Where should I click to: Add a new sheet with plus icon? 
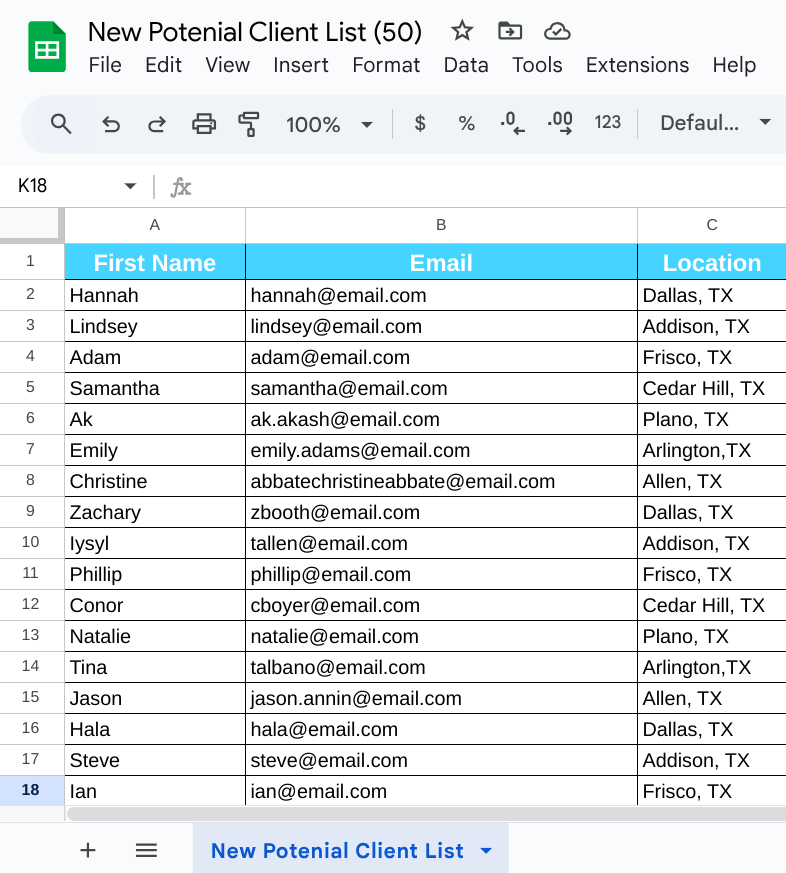point(88,850)
